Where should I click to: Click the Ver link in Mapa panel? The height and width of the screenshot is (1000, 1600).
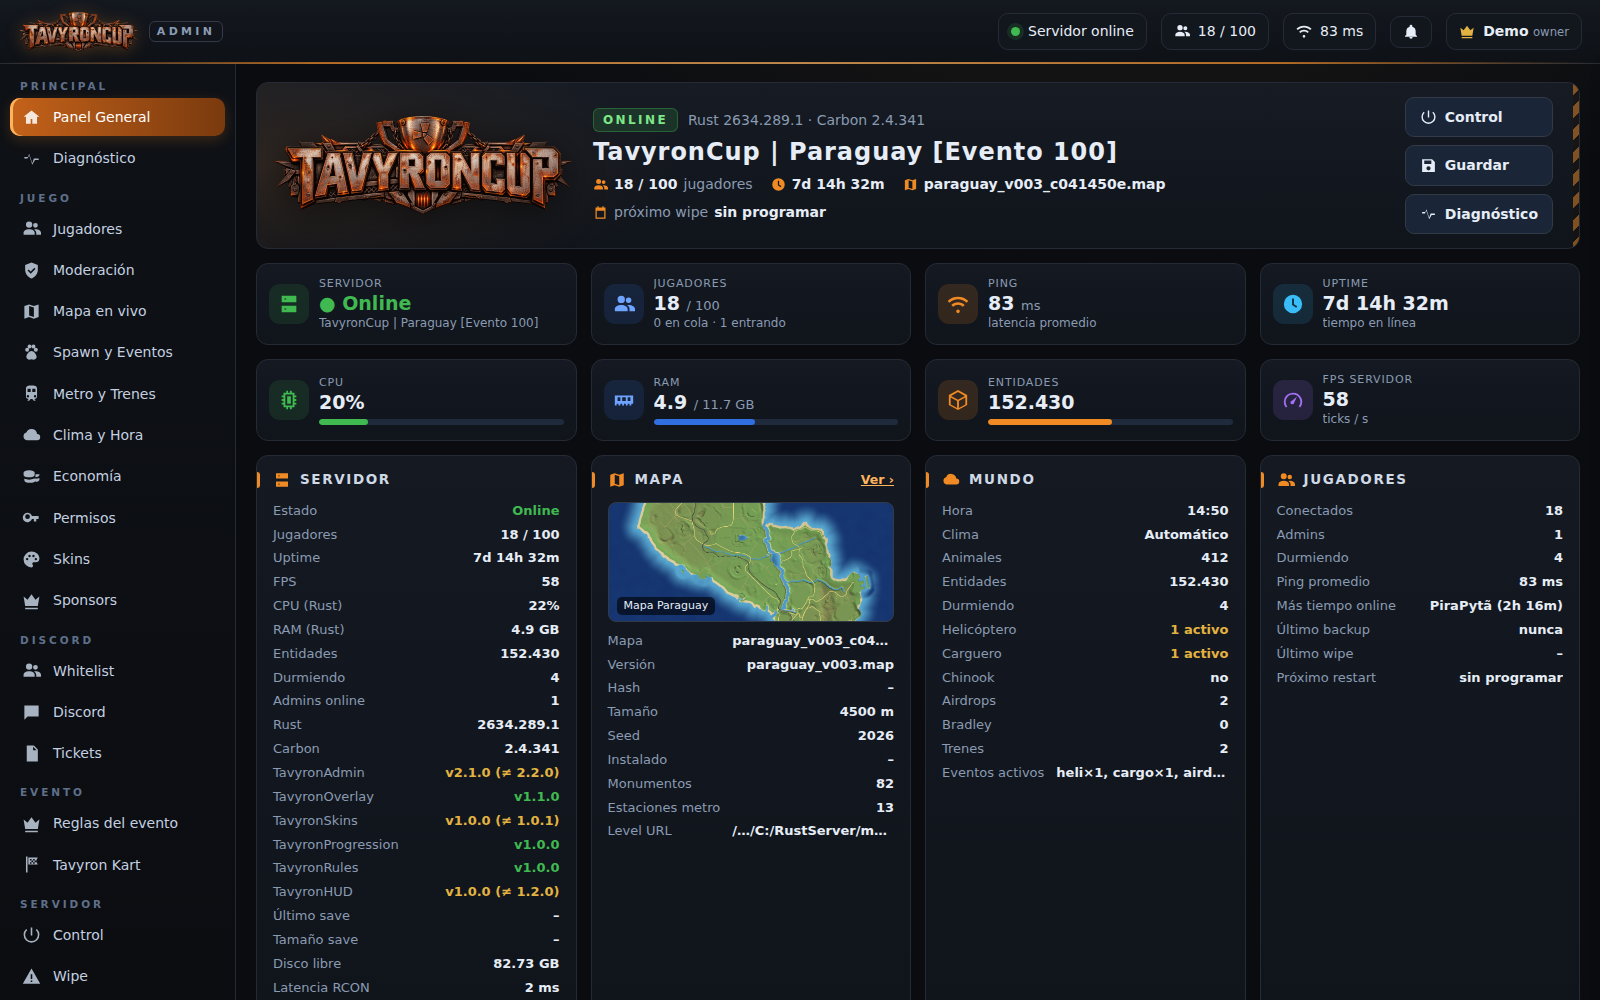click(x=877, y=480)
